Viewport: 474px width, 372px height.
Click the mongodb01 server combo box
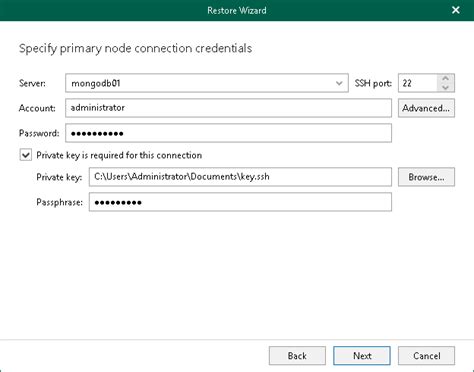tap(207, 83)
